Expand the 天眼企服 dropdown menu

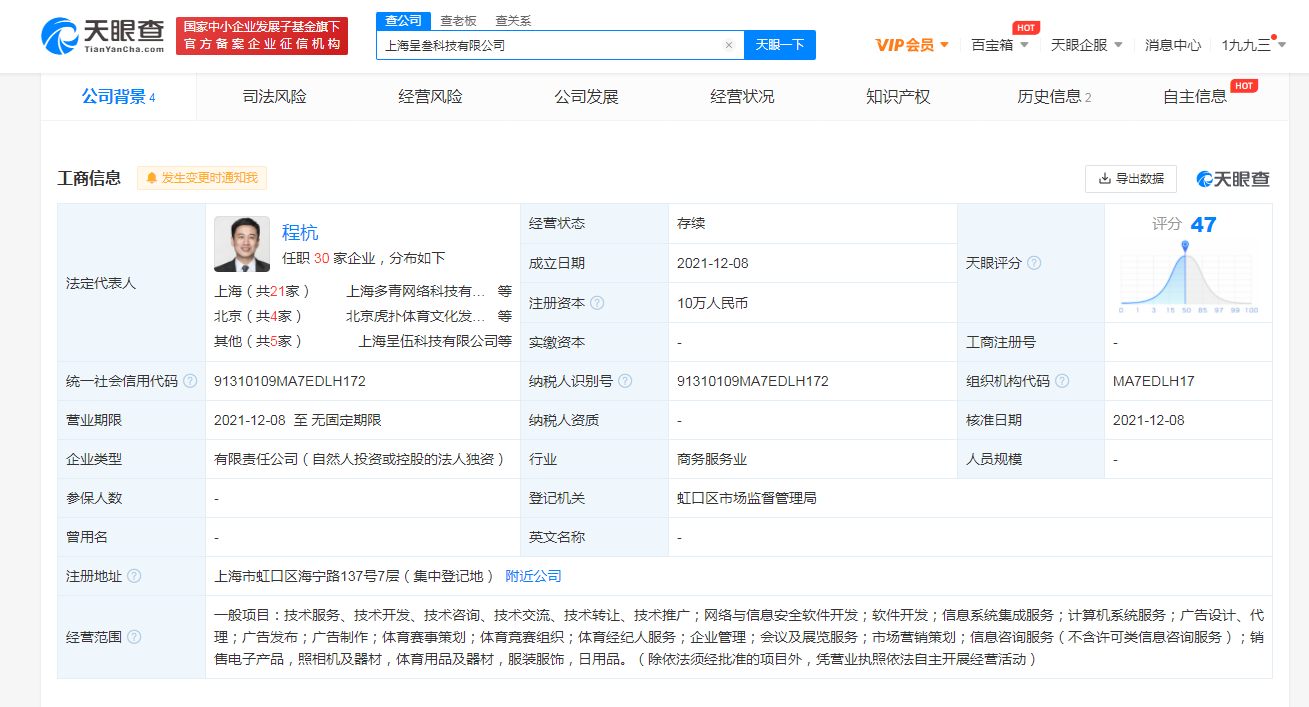[x=1087, y=45]
